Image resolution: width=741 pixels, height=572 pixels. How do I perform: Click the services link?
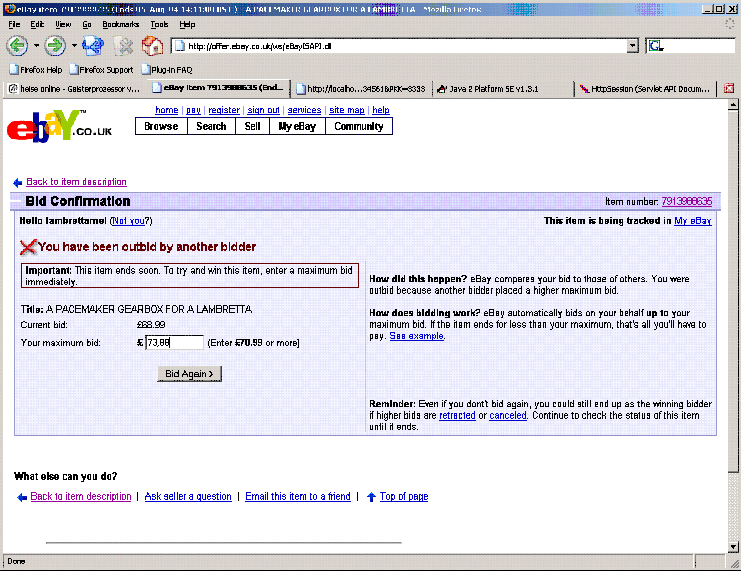click(x=304, y=110)
